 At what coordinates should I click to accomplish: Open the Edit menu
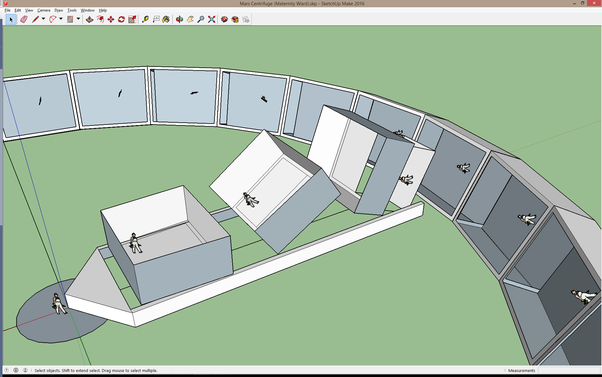(18, 10)
